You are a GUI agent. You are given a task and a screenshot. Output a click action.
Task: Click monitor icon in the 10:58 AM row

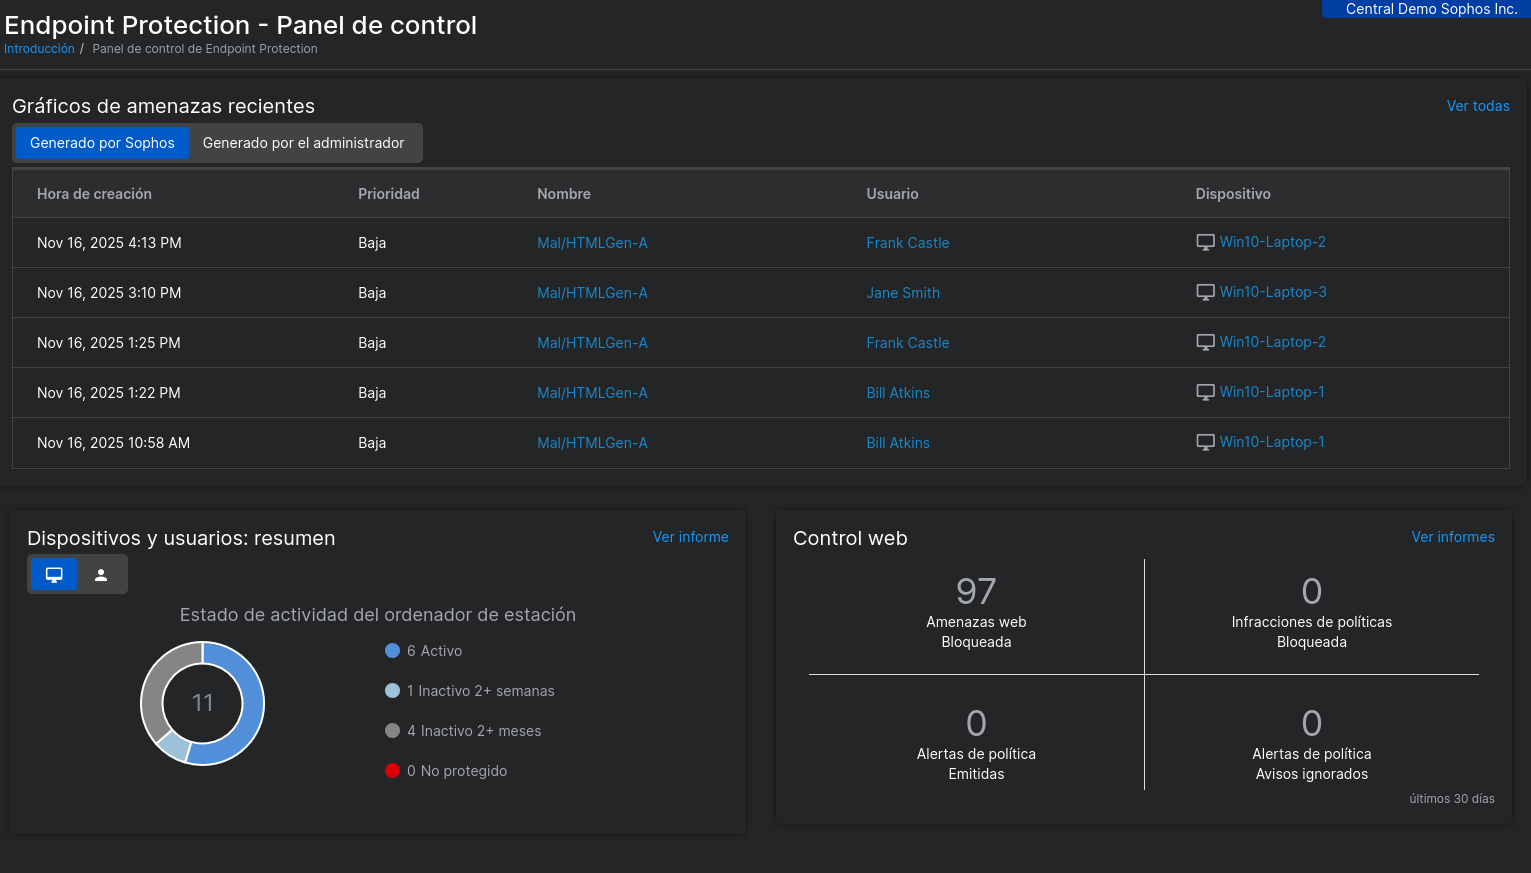coord(1205,442)
